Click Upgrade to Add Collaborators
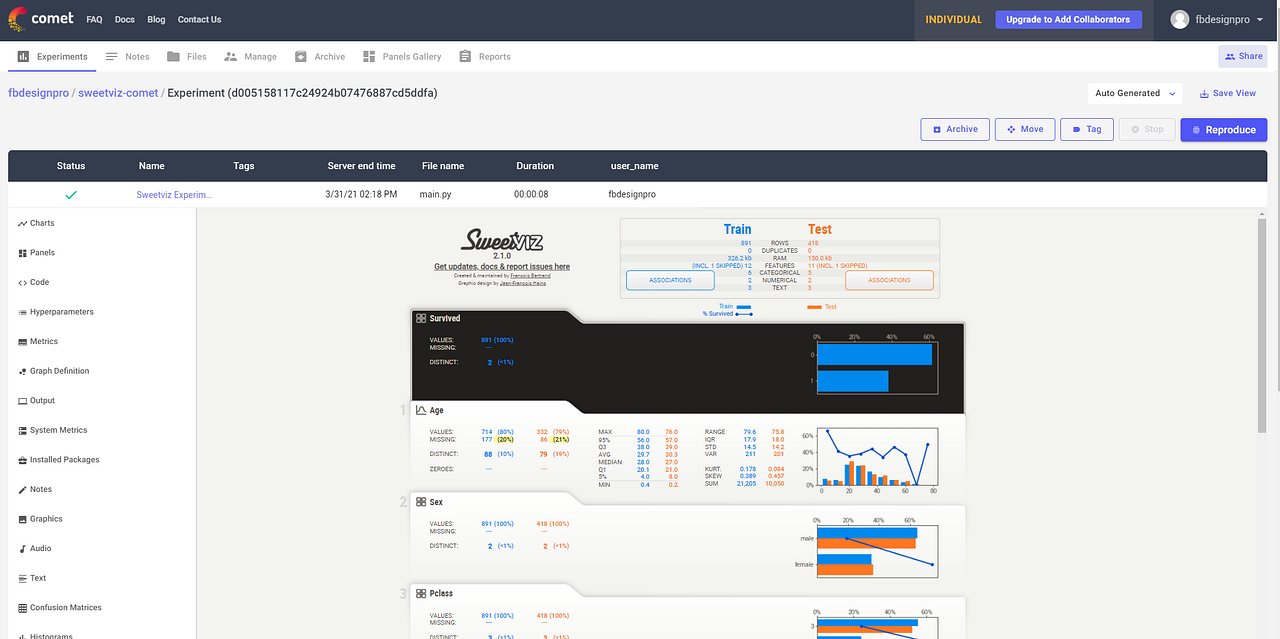This screenshot has width=1280, height=639. click(x=1068, y=19)
